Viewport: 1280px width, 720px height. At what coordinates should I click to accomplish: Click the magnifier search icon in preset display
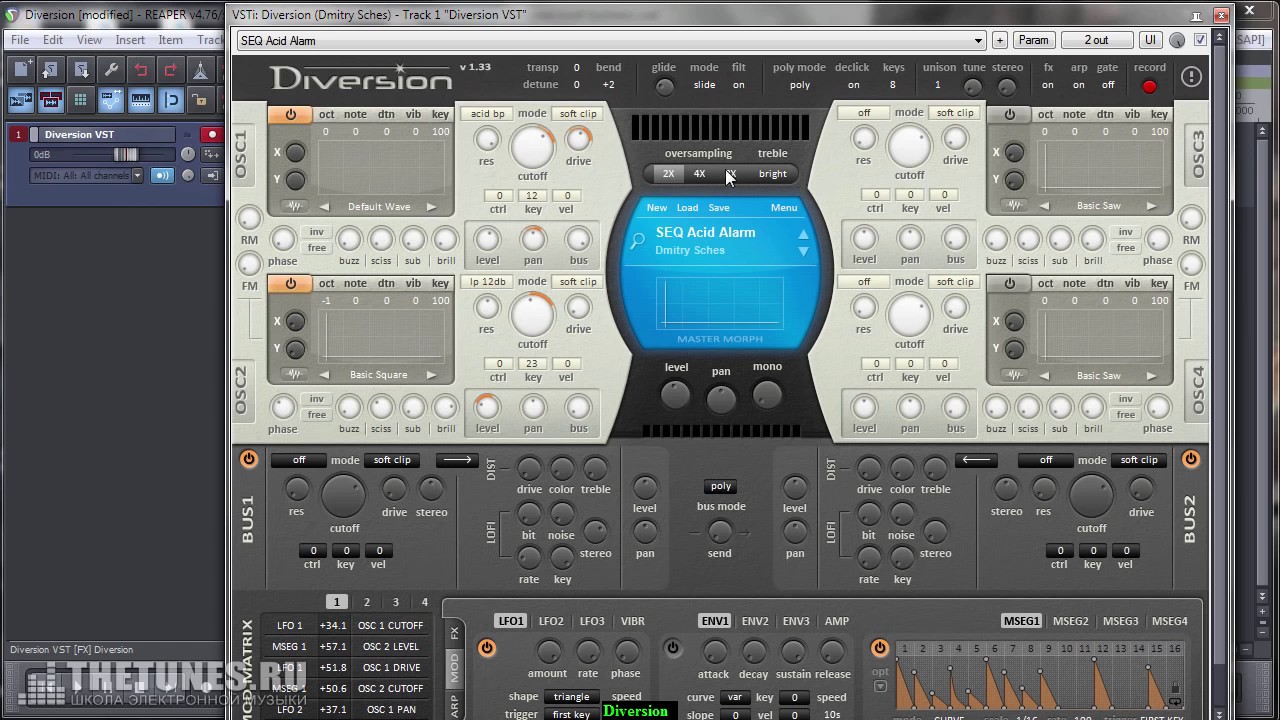637,241
